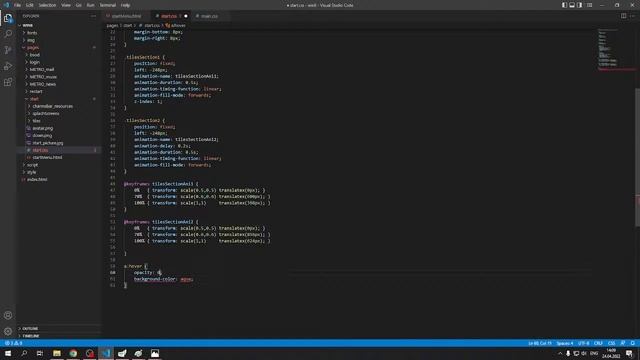
Task: Open the File menu
Action: pos(17,5)
